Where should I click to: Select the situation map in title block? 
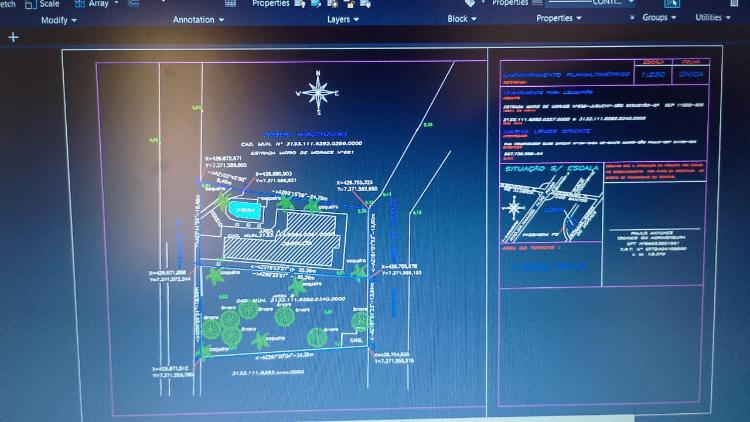[x=545, y=214]
